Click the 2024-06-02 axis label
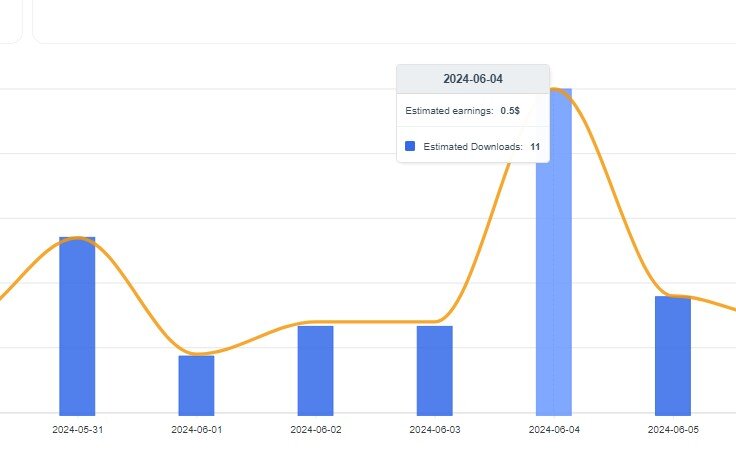 coord(316,429)
